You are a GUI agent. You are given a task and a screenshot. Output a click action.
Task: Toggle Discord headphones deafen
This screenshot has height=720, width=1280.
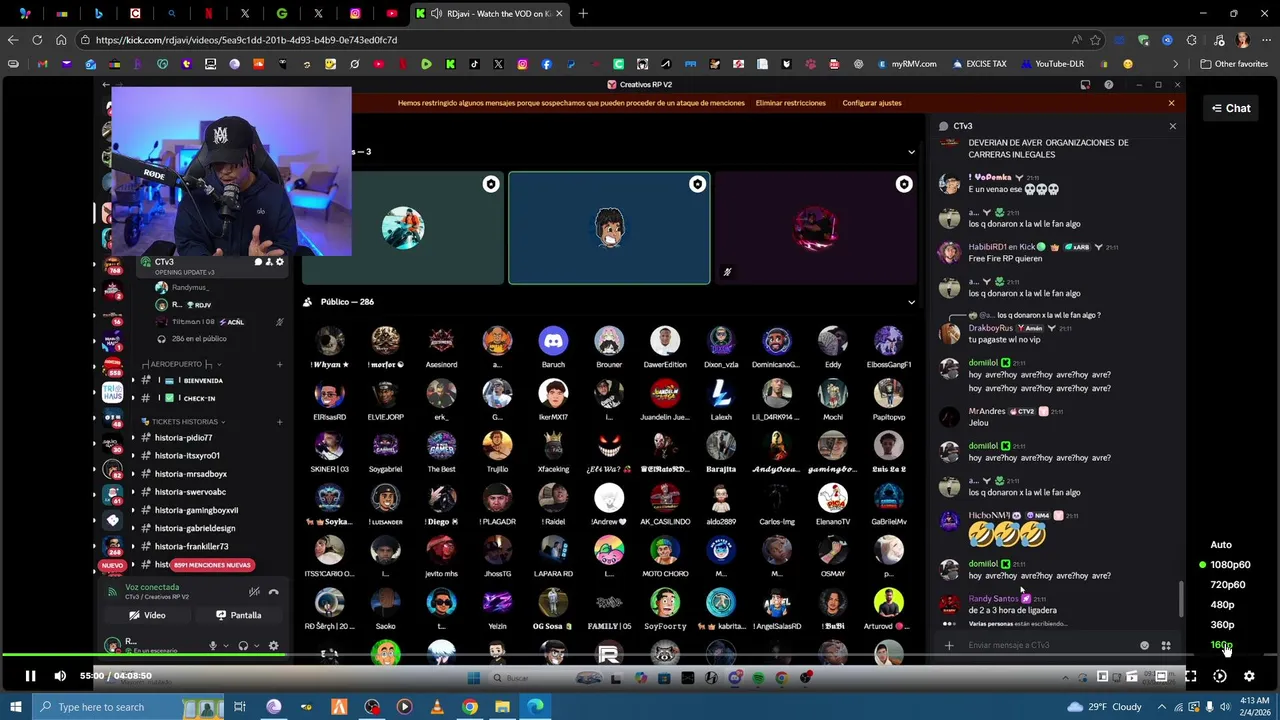243,646
